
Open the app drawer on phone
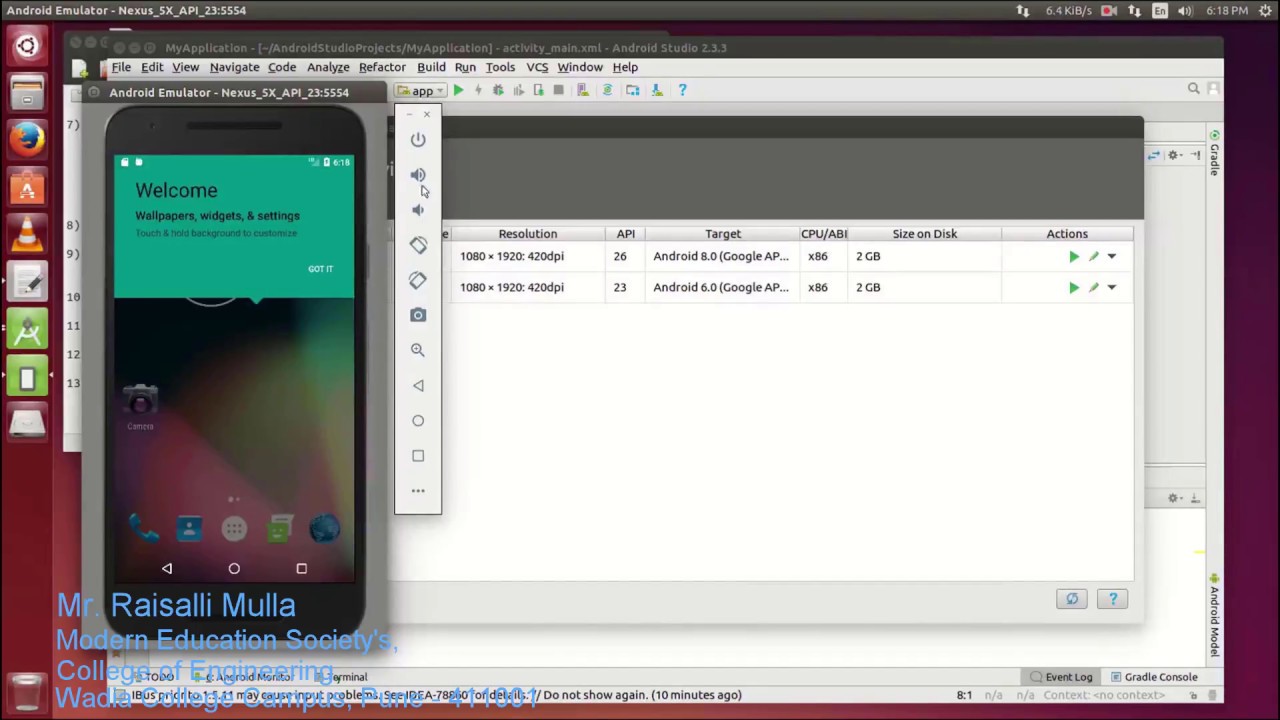pyautogui.click(x=234, y=529)
